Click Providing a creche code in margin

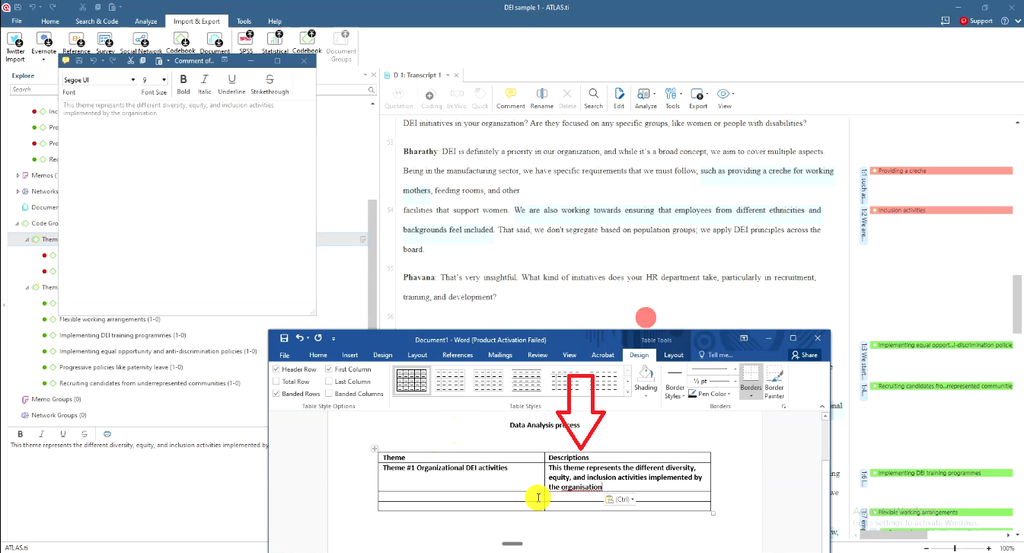942,171
